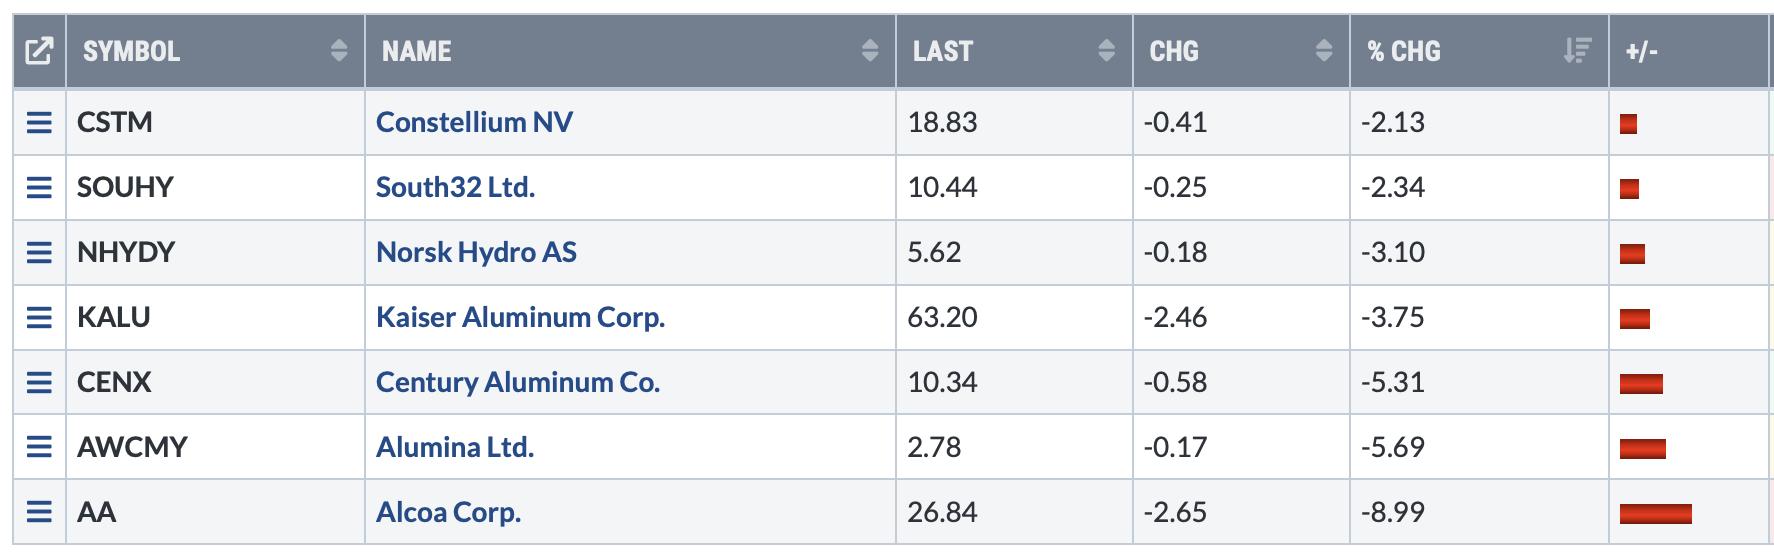Open the Alcoa Corp. link
Viewport: 1774px width, 552px height.
[x=448, y=512]
